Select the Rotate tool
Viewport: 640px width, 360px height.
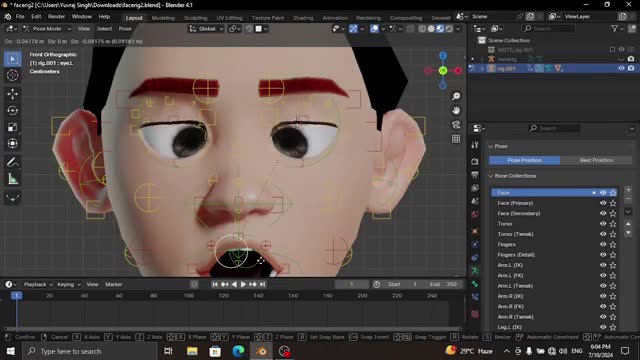pos(13,111)
